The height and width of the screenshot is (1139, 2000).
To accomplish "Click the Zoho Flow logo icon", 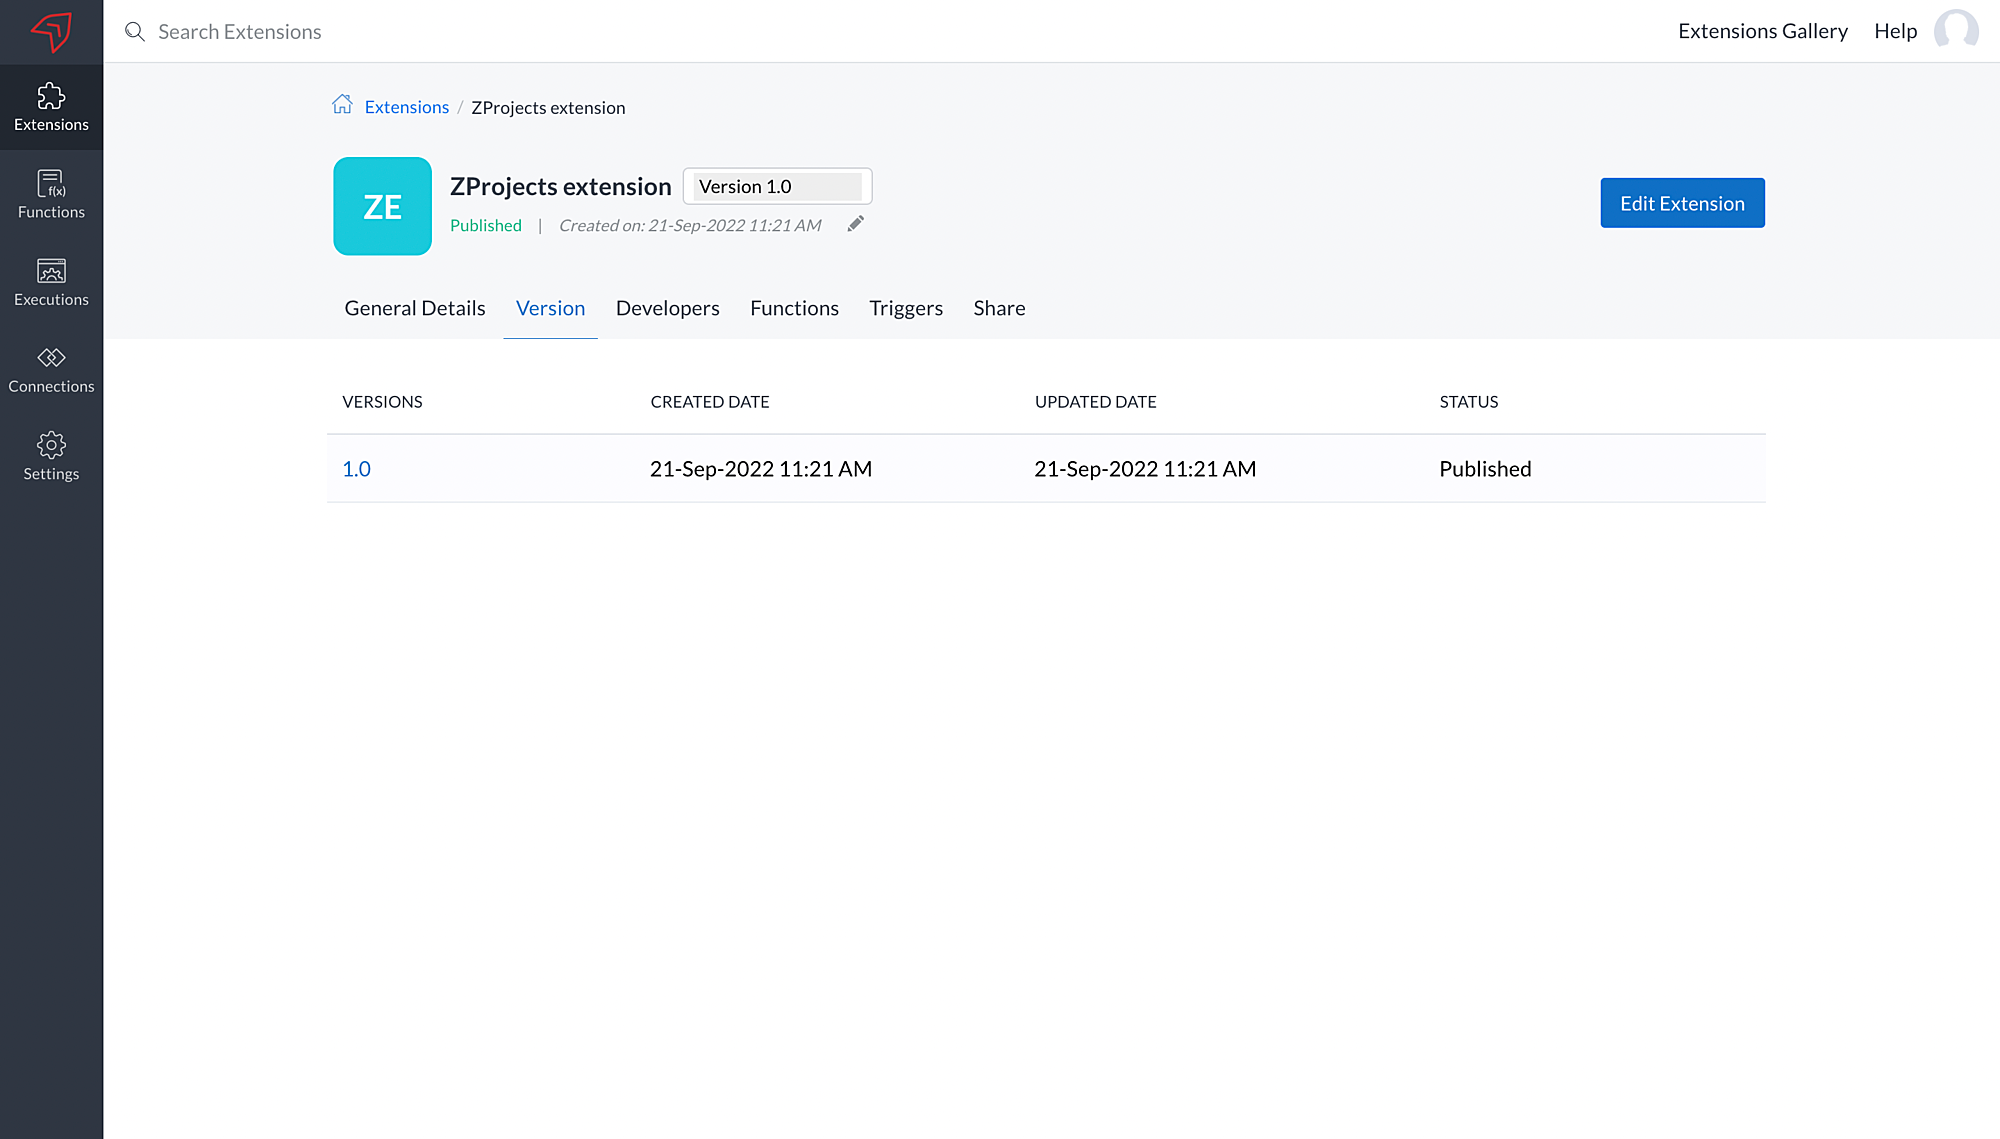I will point(51,31).
